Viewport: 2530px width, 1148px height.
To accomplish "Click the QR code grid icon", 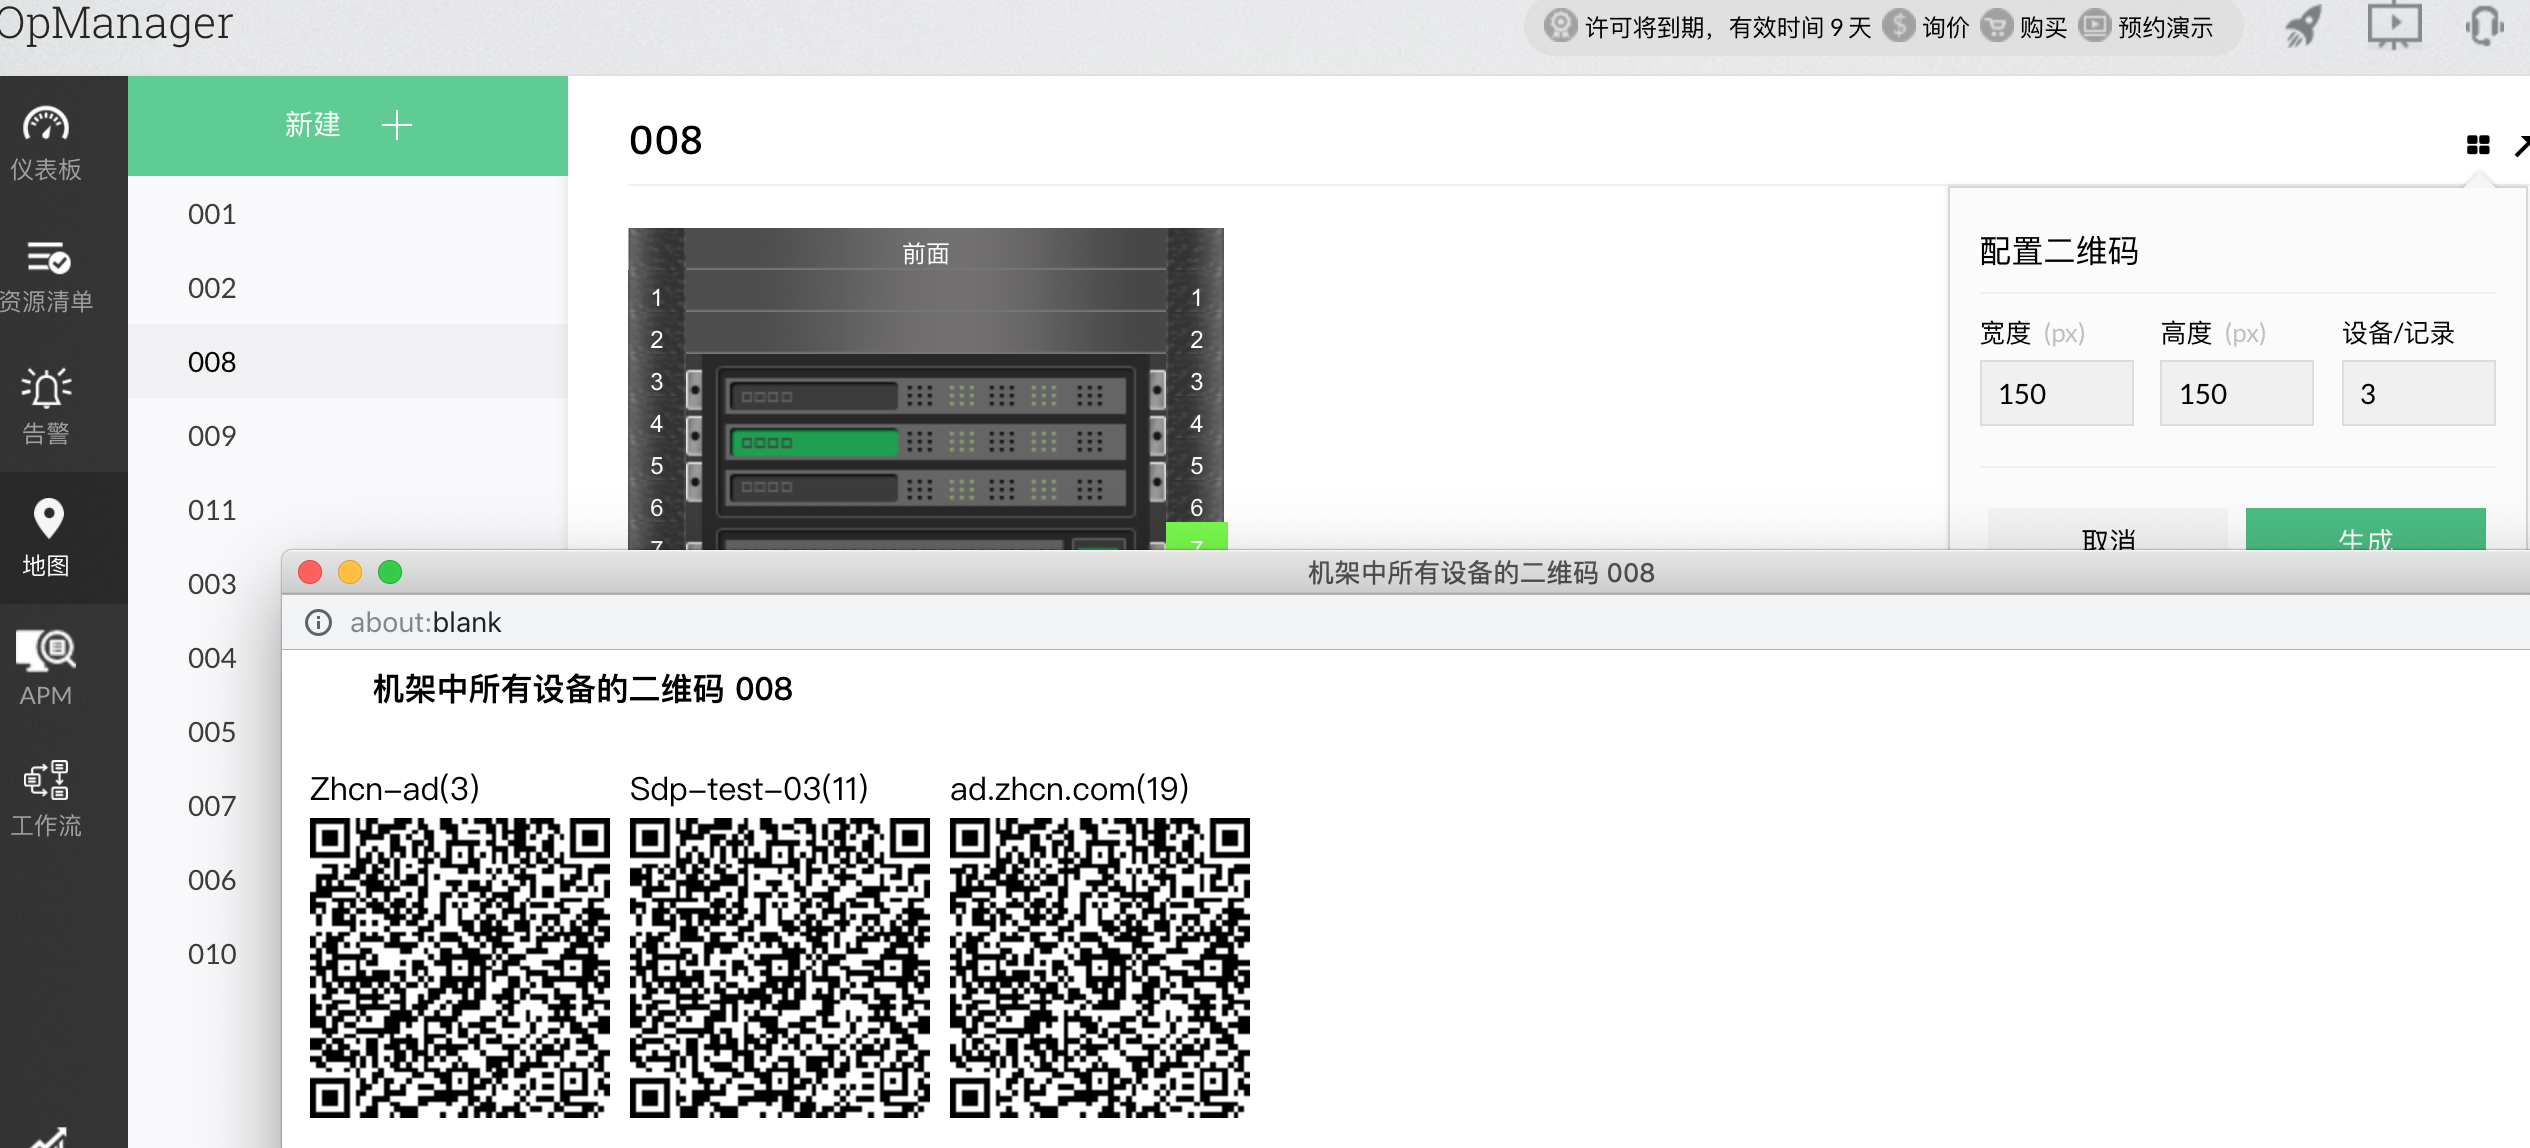I will [x=2477, y=145].
